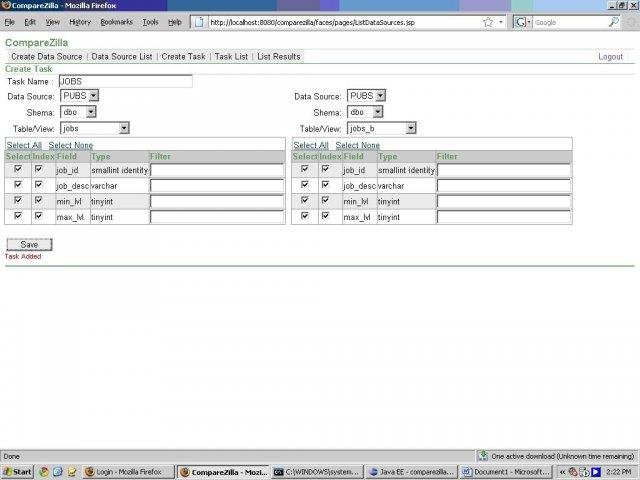
Task: Toggle right Index checkbox for job_desc
Action: pyautogui.click(x=326, y=184)
